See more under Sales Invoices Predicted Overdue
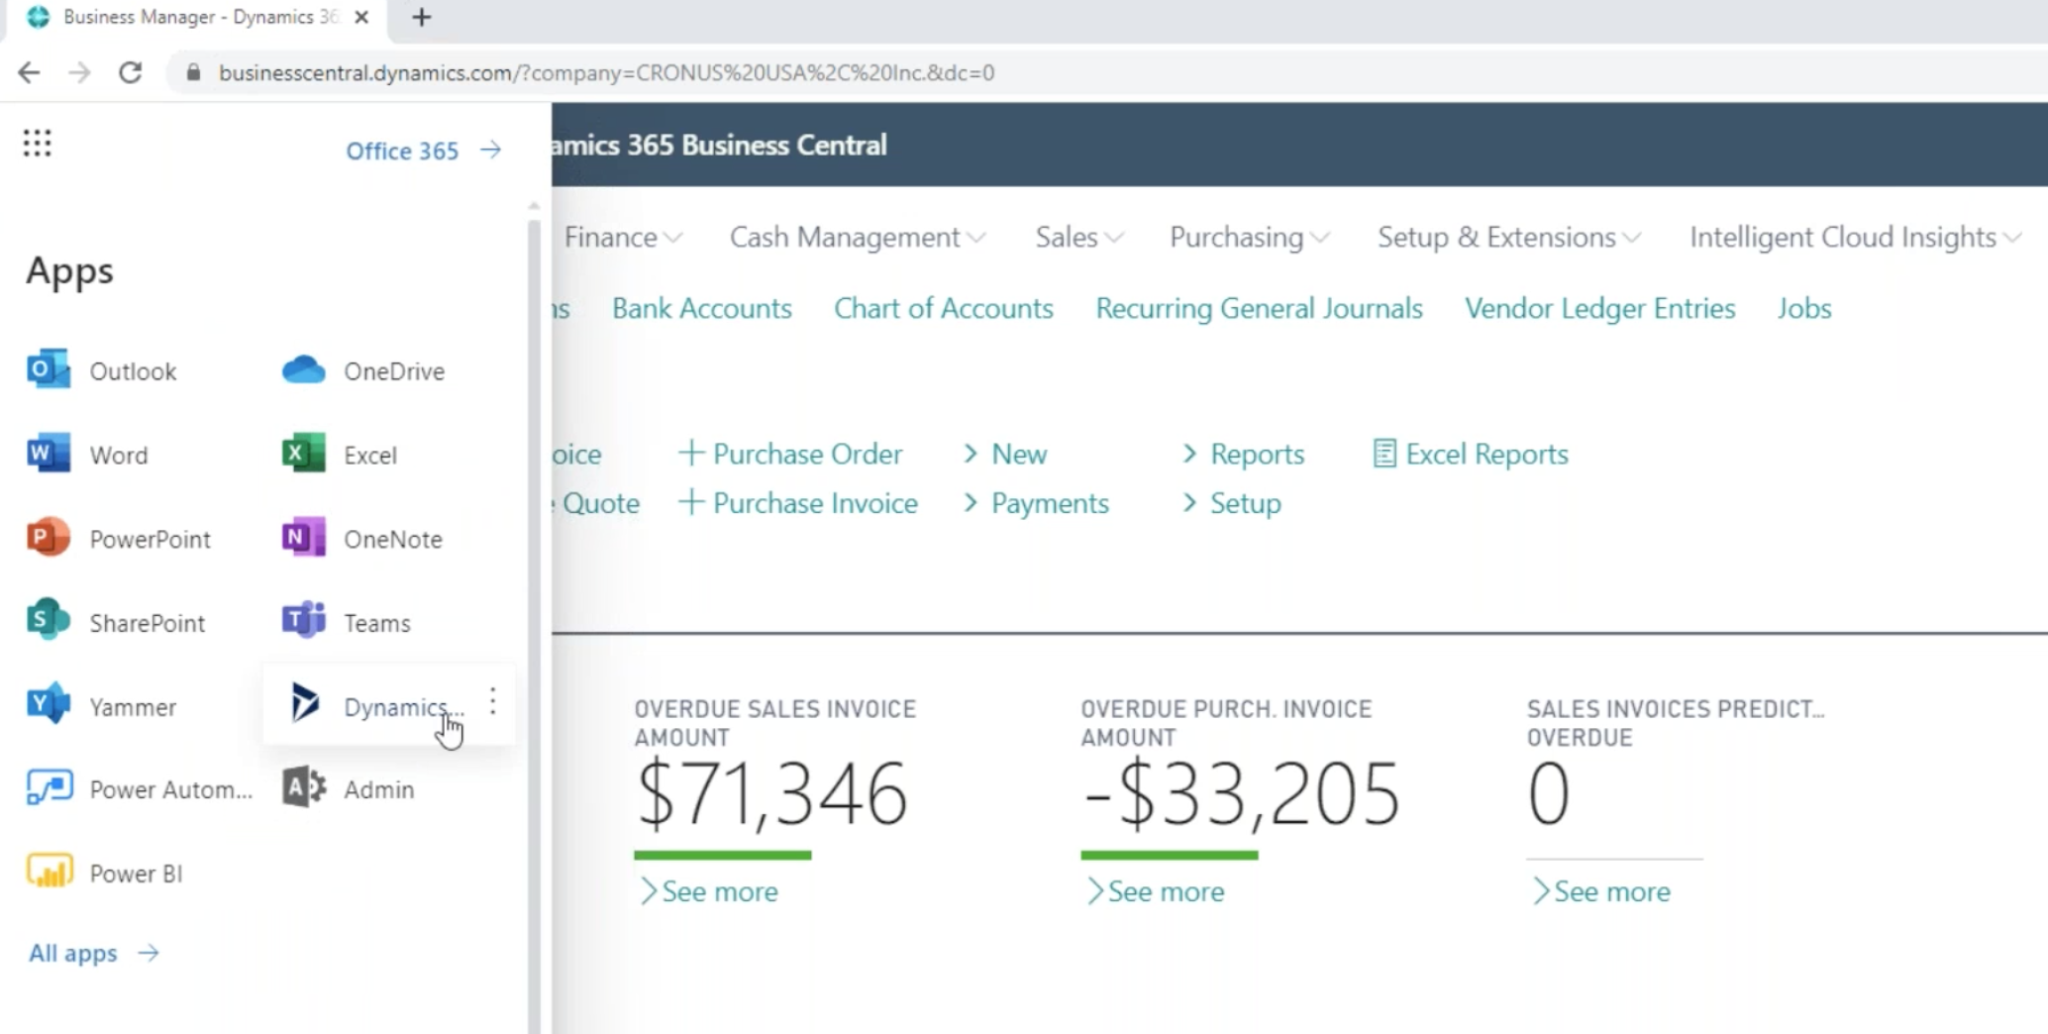Screen dimensions: 2048x1034 click(x=1601, y=891)
